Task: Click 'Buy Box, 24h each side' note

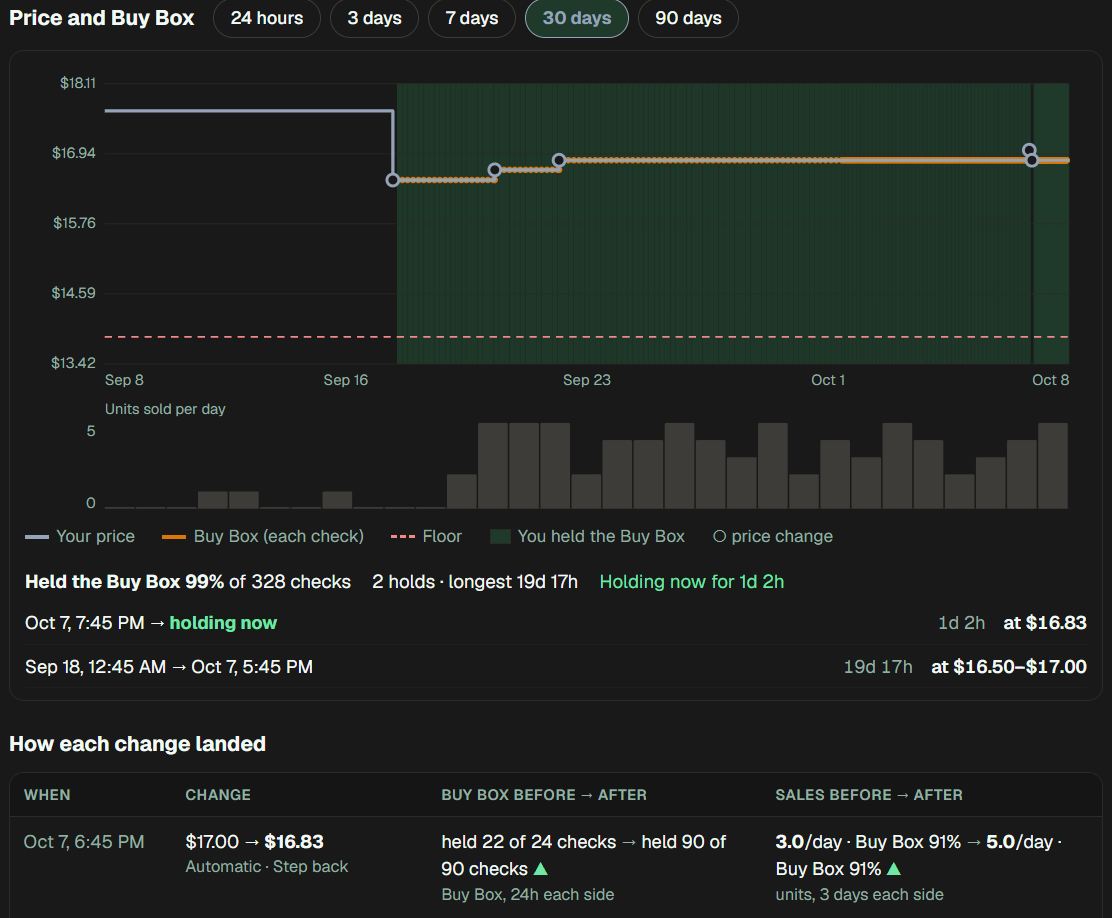Action: tap(528, 895)
